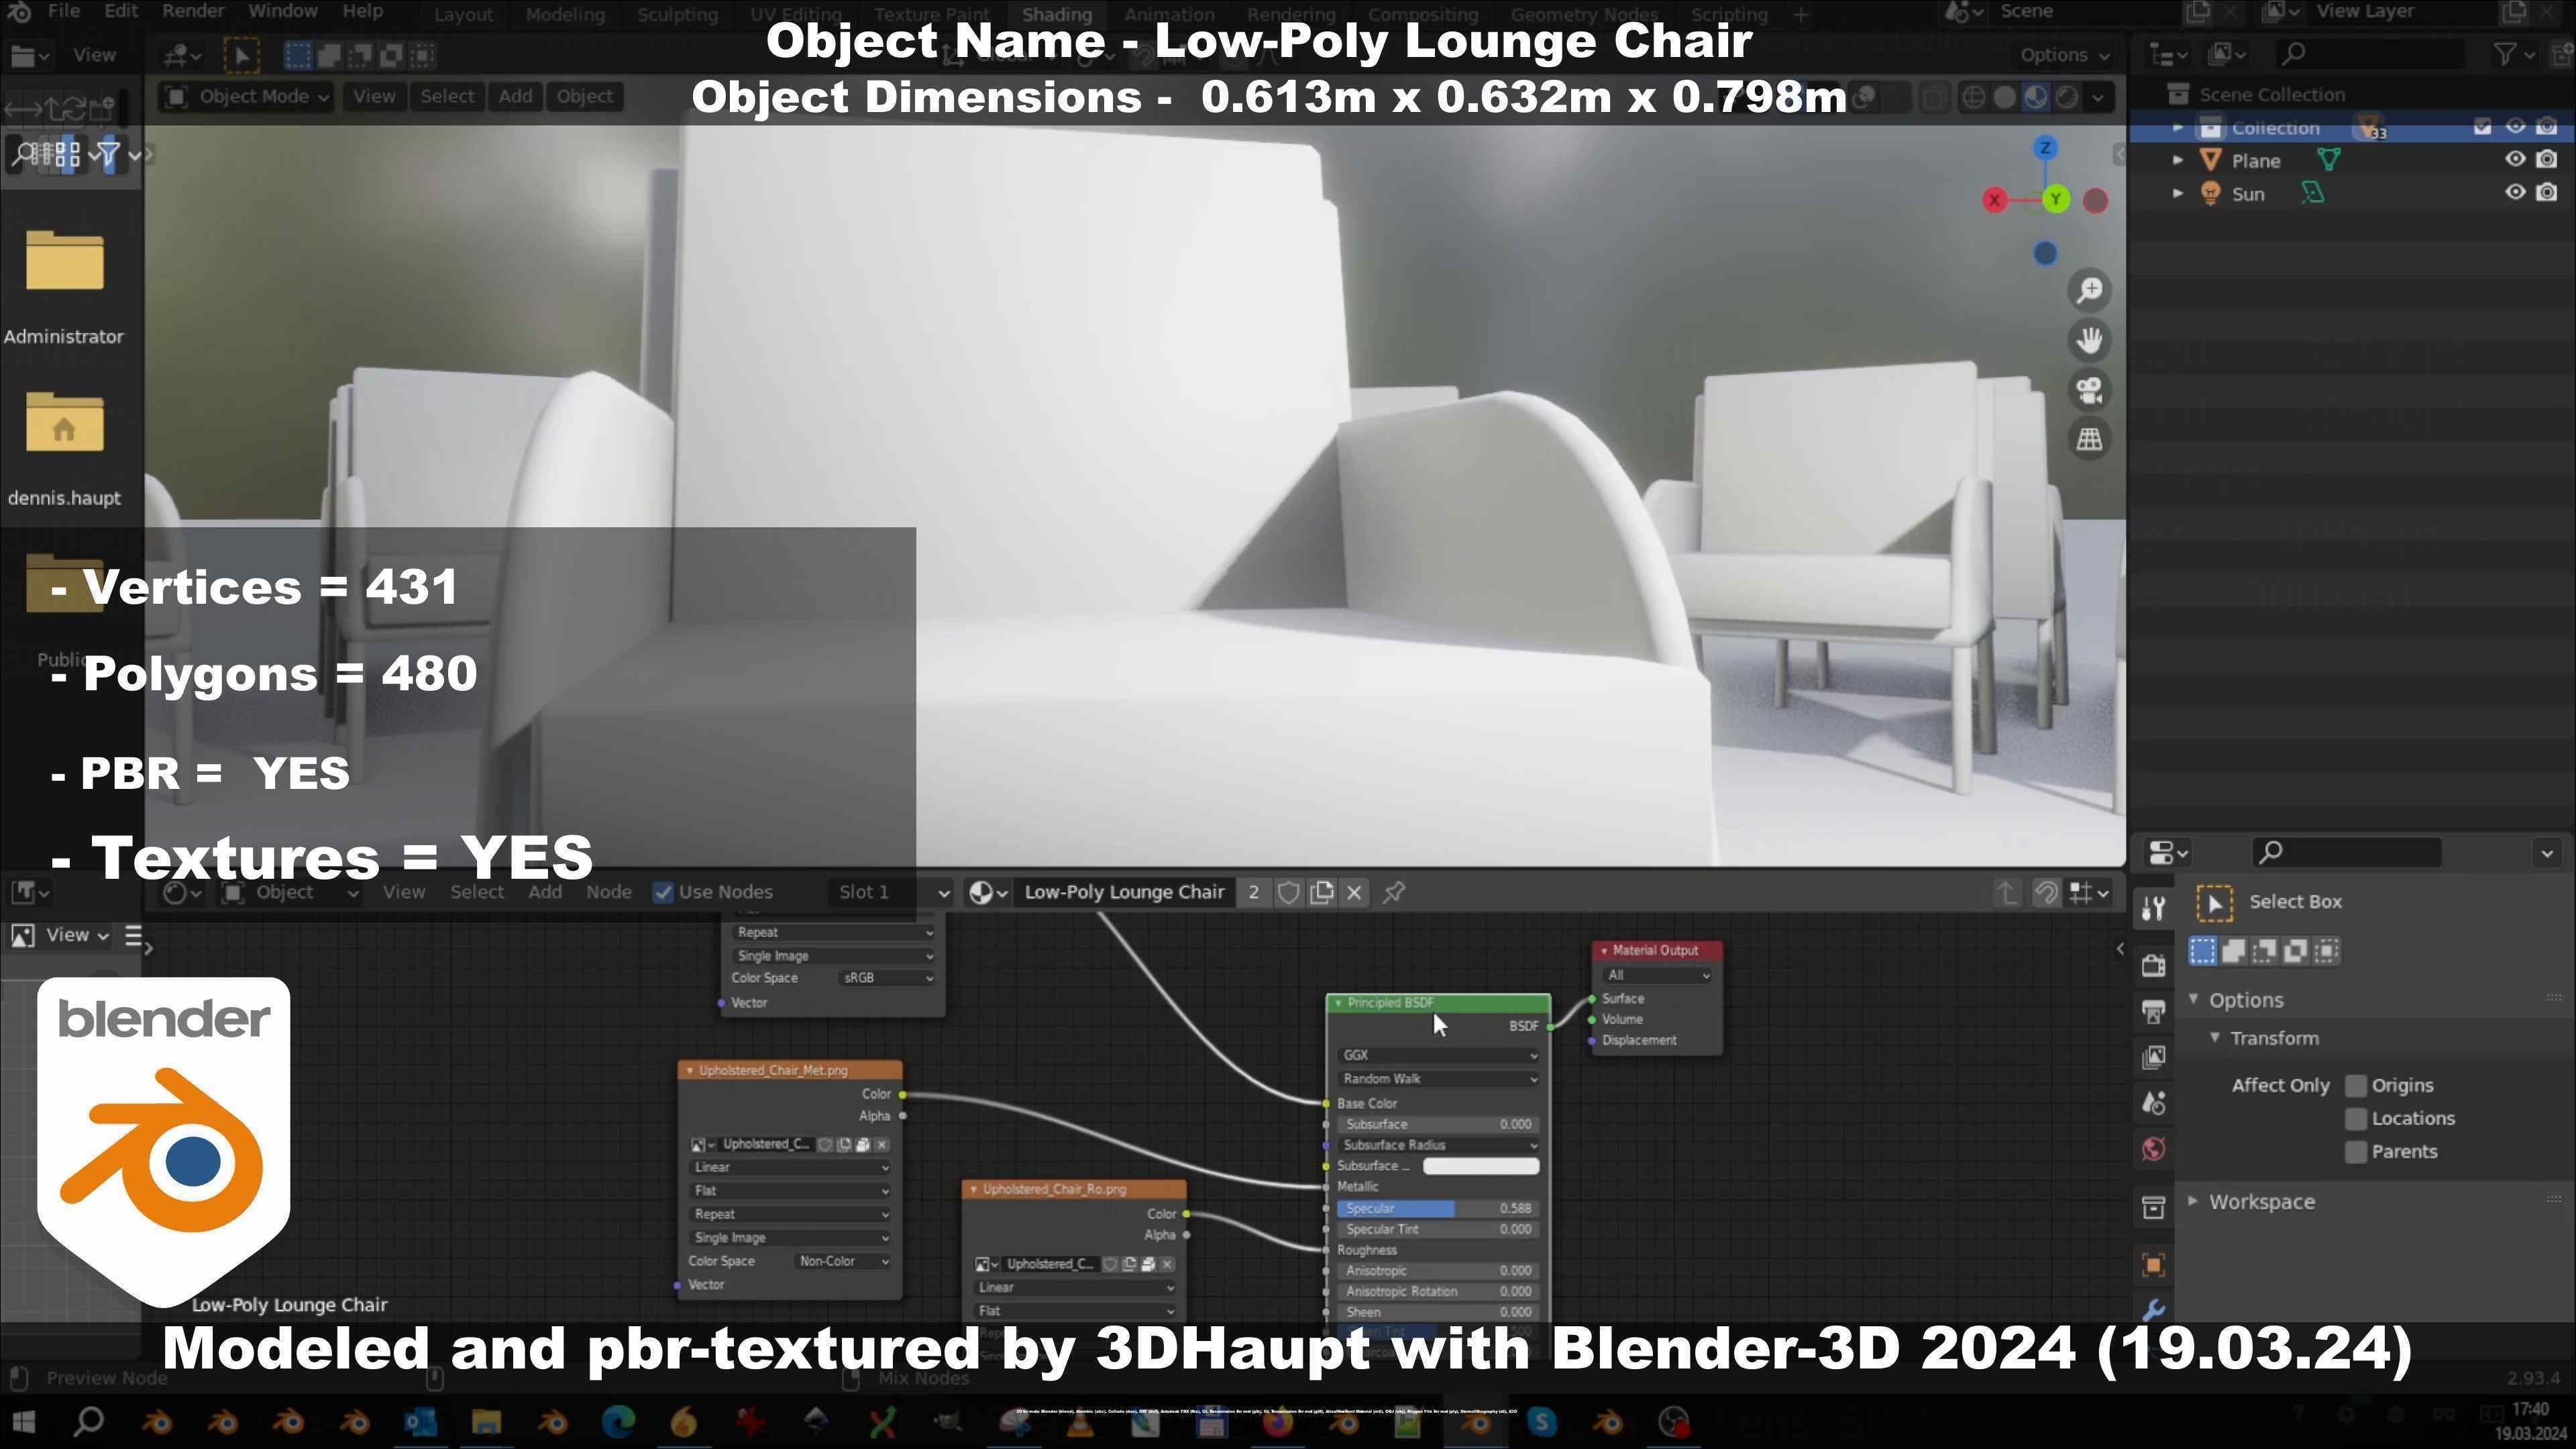Toggle the Use Nodes checkbox
The image size is (2576, 1449).
[x=663, y=892]
